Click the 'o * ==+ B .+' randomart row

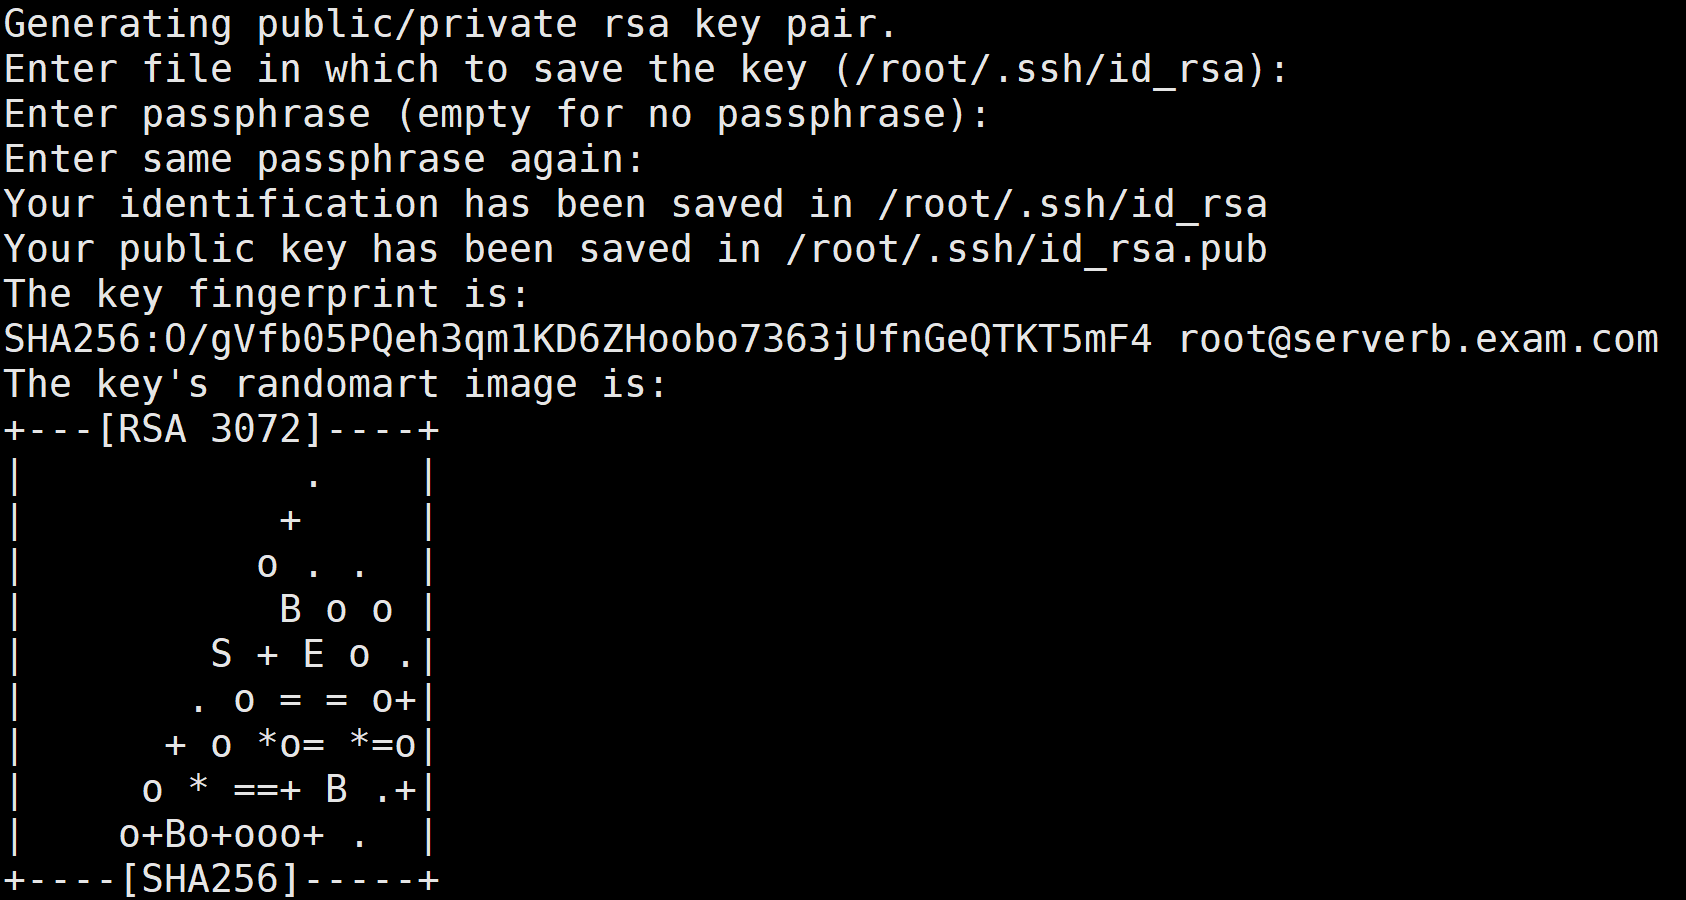[279, 790]
